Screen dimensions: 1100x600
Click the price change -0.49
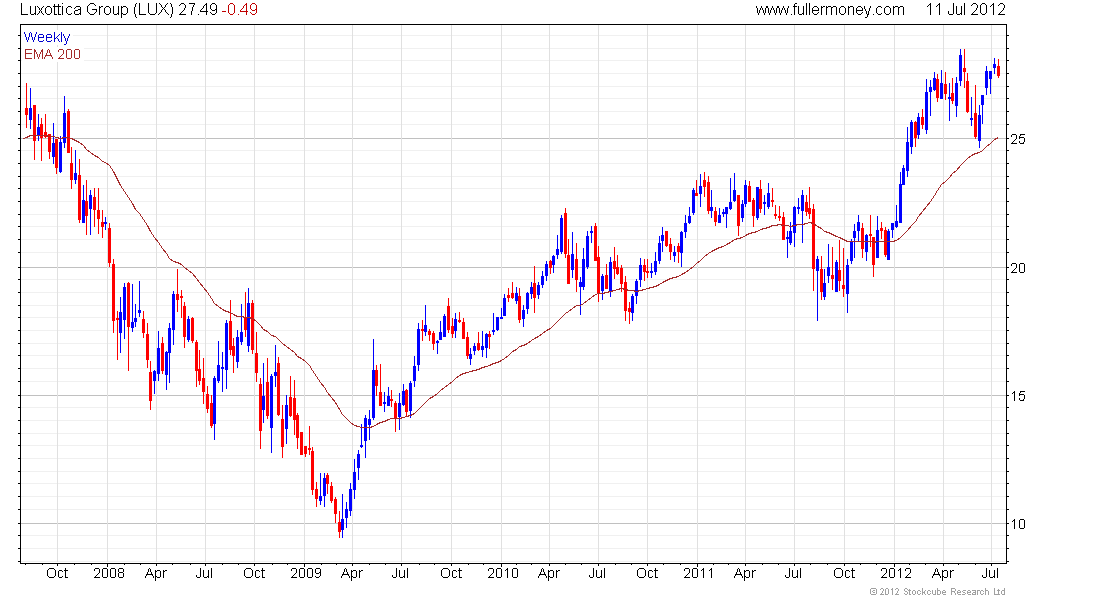[x=240, y=10]
